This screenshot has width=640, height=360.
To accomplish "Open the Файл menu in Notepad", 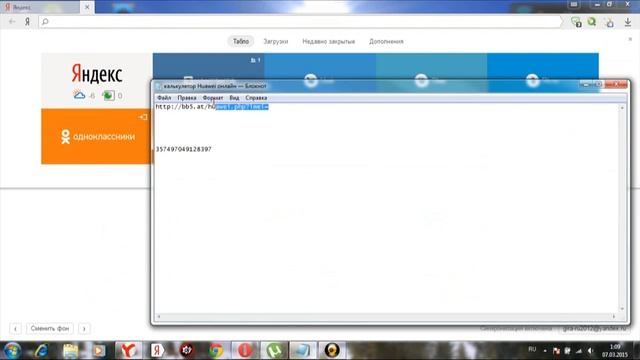I will coord(164,98).
